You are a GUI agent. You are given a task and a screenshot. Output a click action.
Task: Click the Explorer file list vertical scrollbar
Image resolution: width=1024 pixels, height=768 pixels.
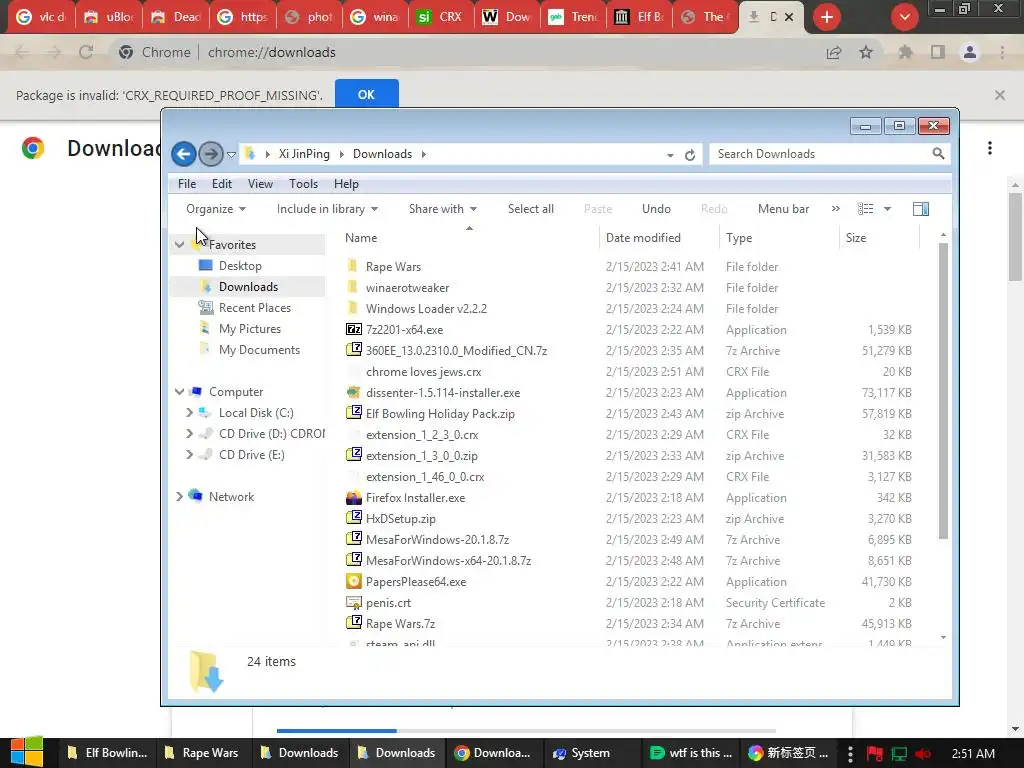point(943,392)
